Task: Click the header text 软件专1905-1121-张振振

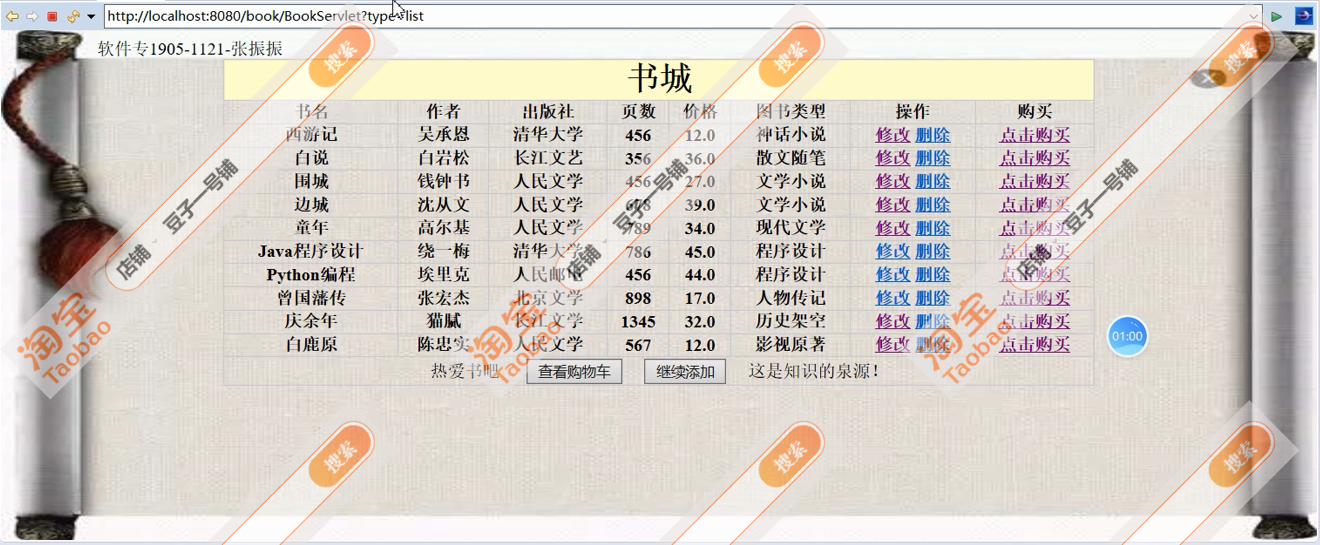Action: pos(190,48)
